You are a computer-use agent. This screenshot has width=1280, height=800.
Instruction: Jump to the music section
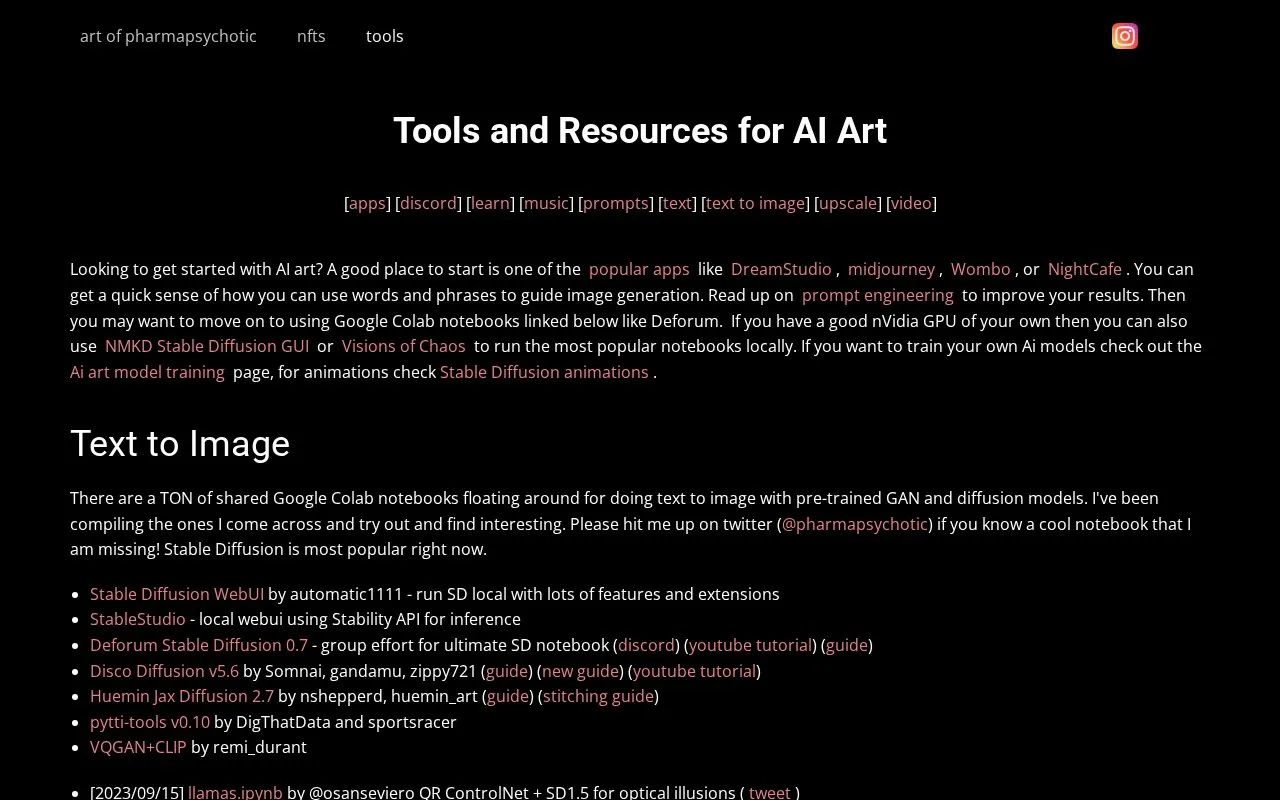point(546,203)
